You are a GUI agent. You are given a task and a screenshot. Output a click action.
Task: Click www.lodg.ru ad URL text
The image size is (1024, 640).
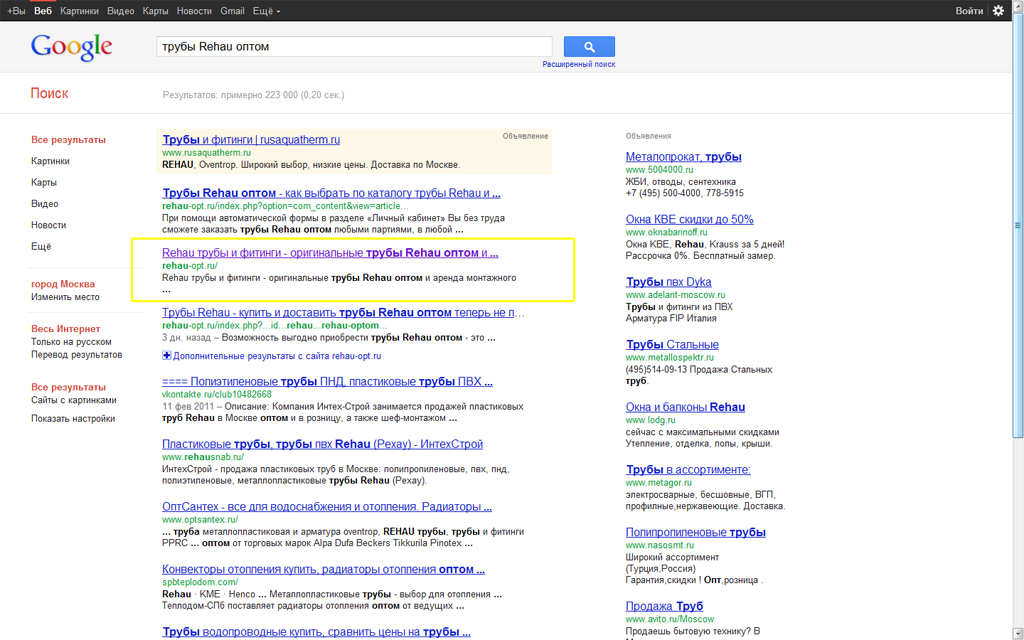[x=650, y=420]
